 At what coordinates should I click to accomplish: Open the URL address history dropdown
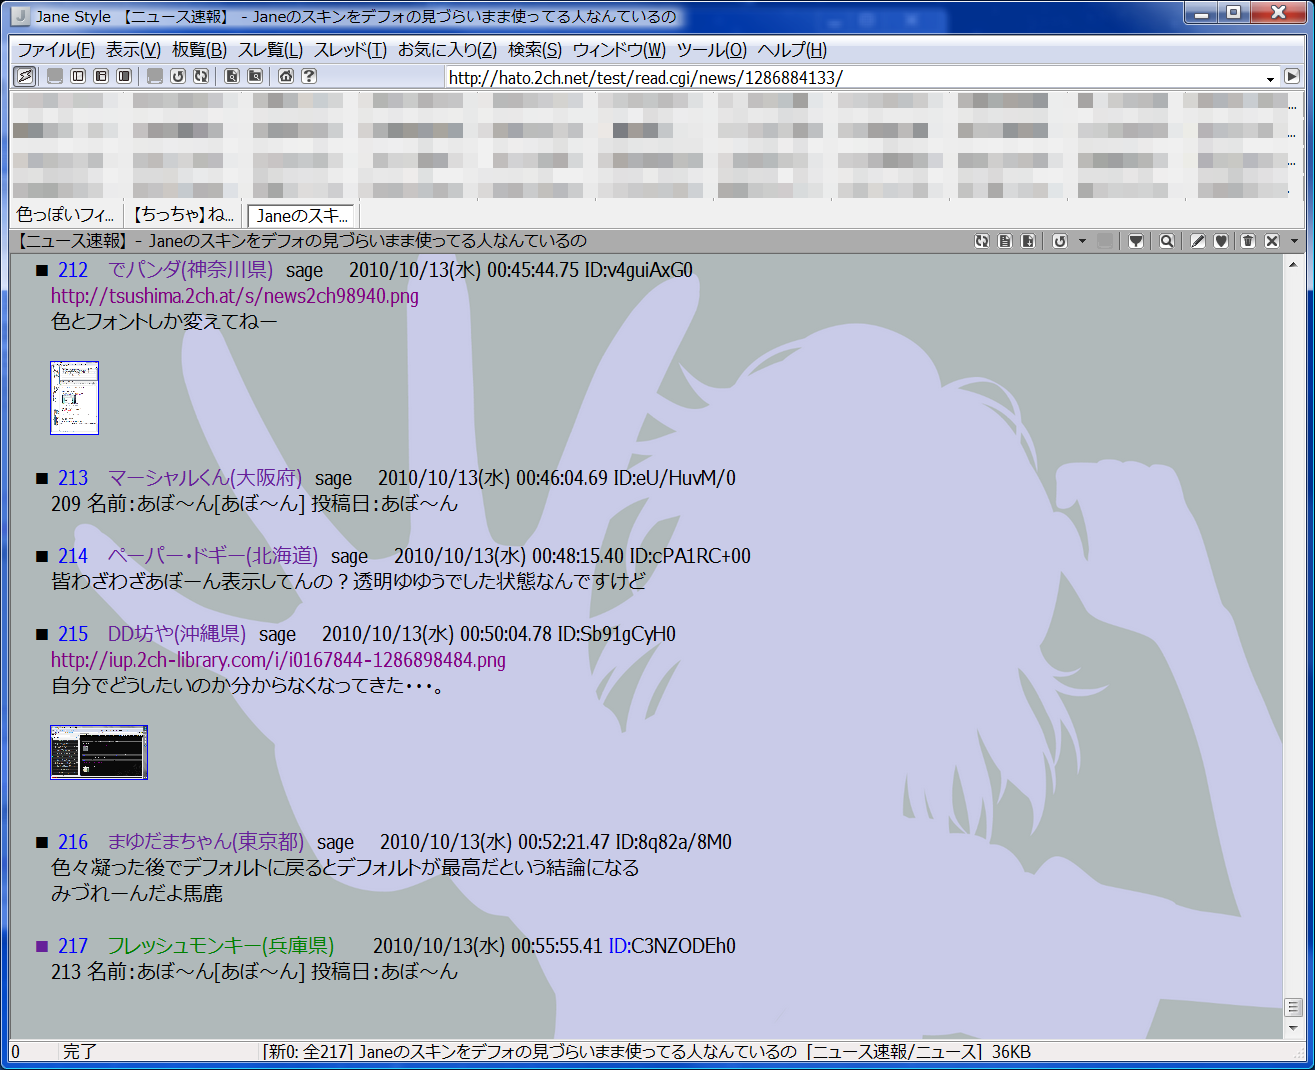click(x=1270, y=78)
